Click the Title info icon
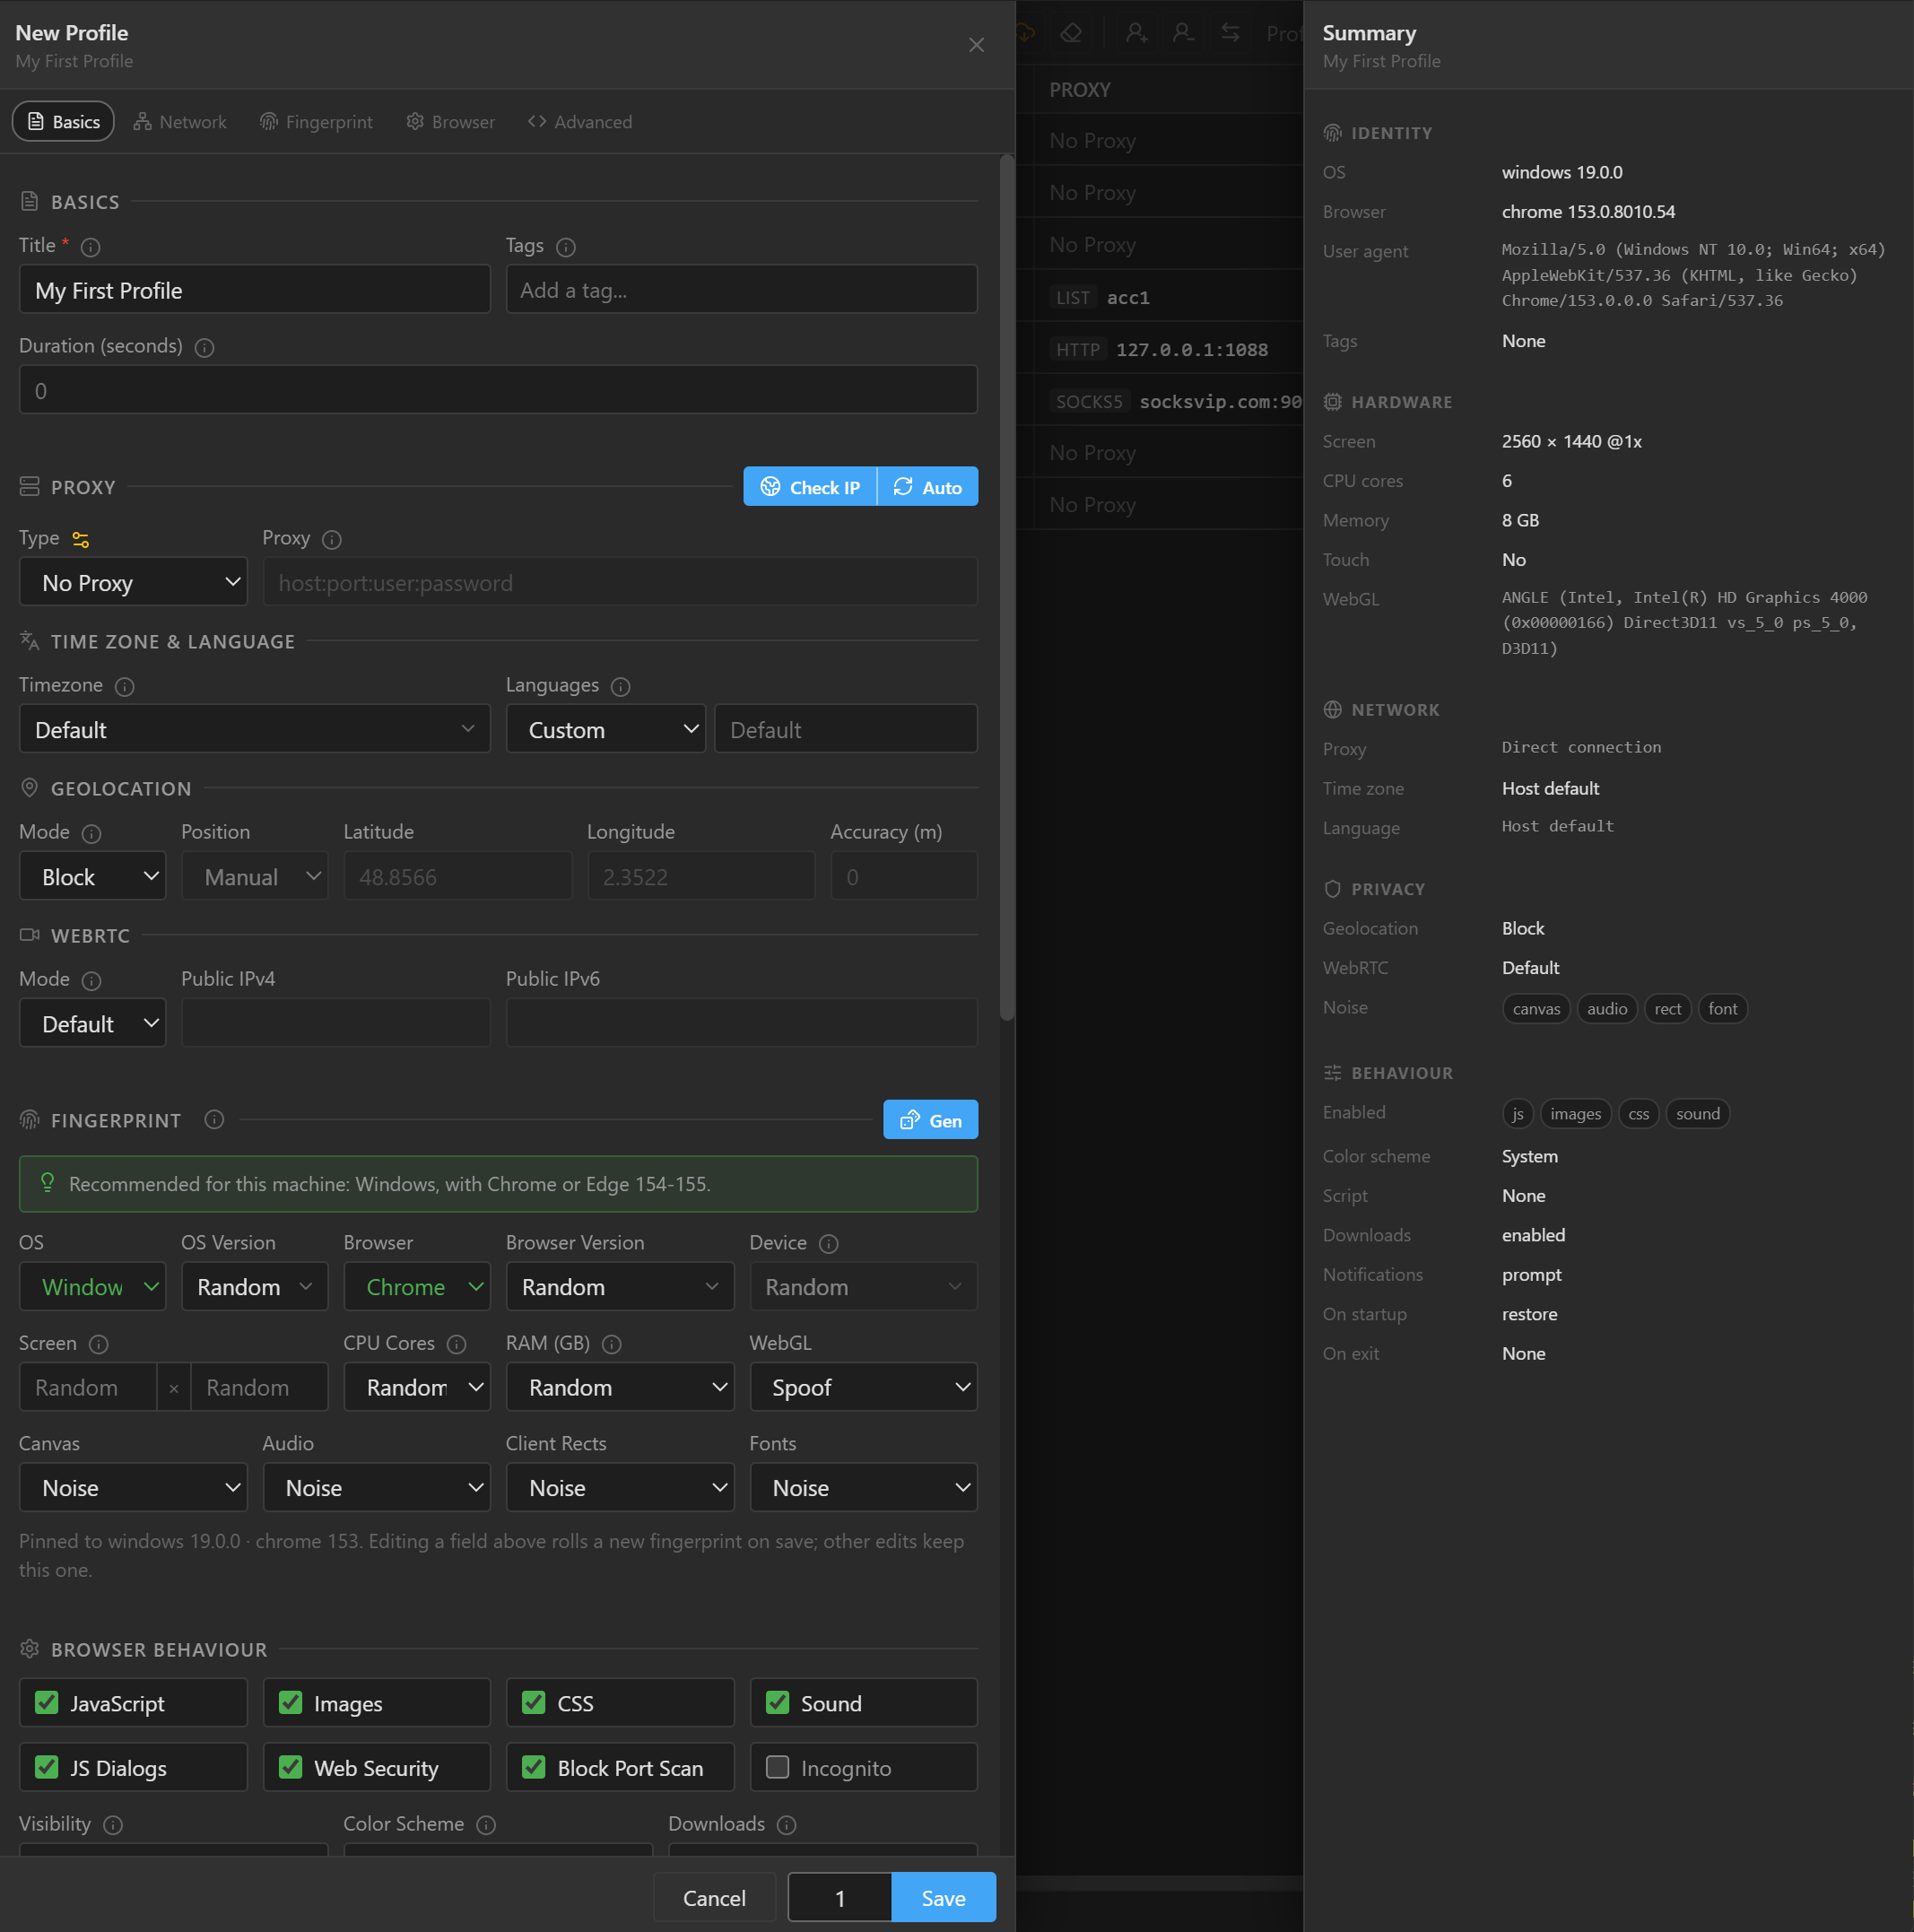This screenshot has width=1914, height=1932. [90, 246]
